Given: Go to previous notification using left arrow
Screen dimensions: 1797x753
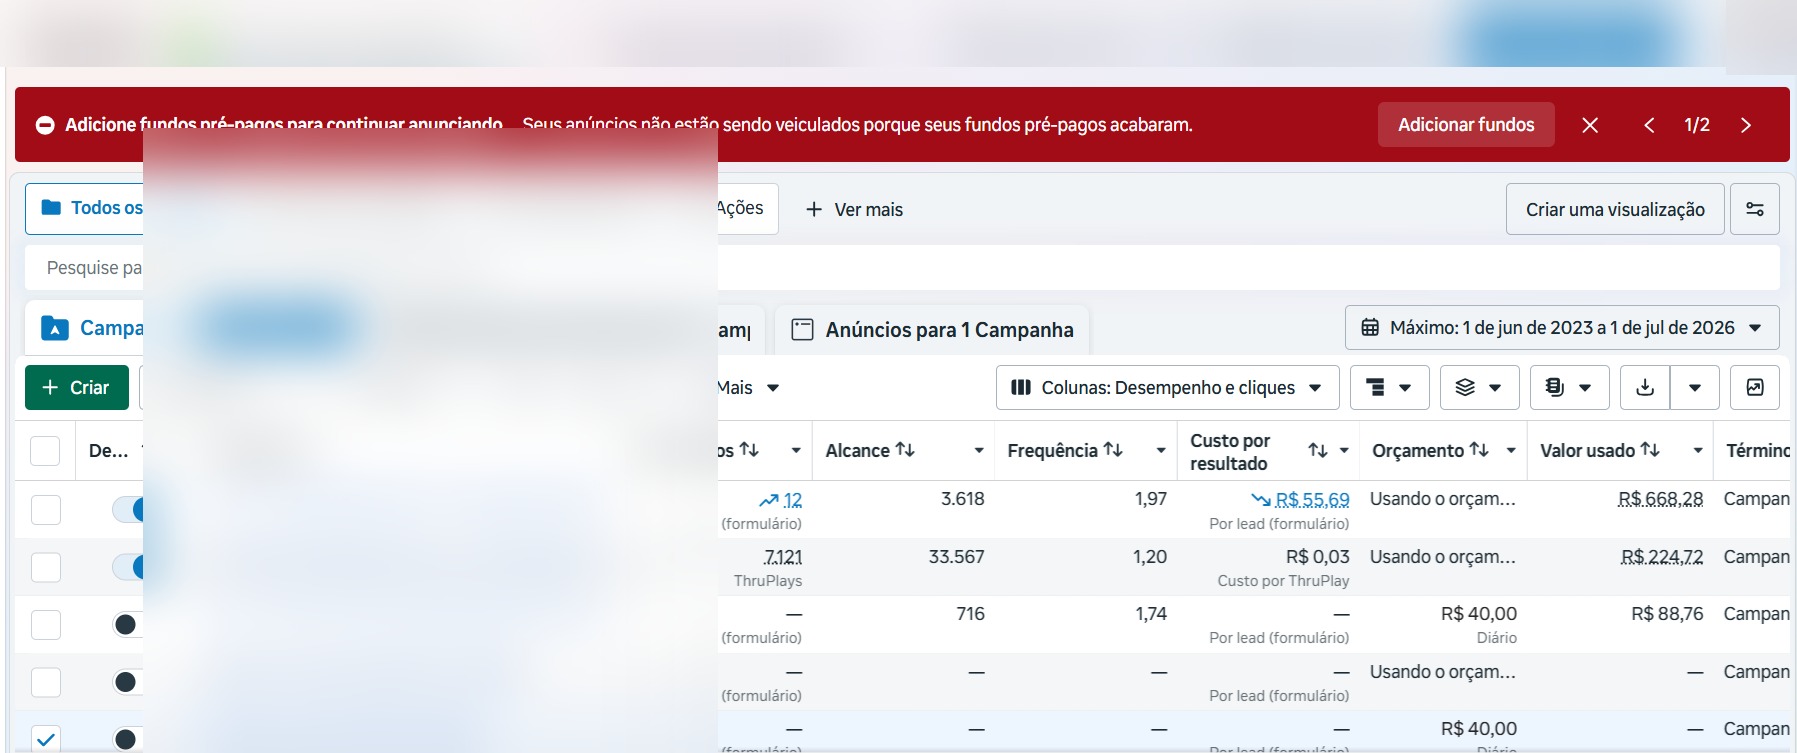Looking at the screenshot, I should point(1649,125).
